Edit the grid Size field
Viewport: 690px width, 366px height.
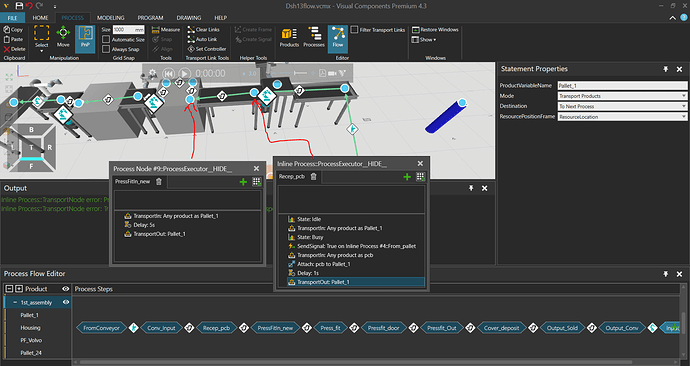pyautogui.click(x=128, y=29)
